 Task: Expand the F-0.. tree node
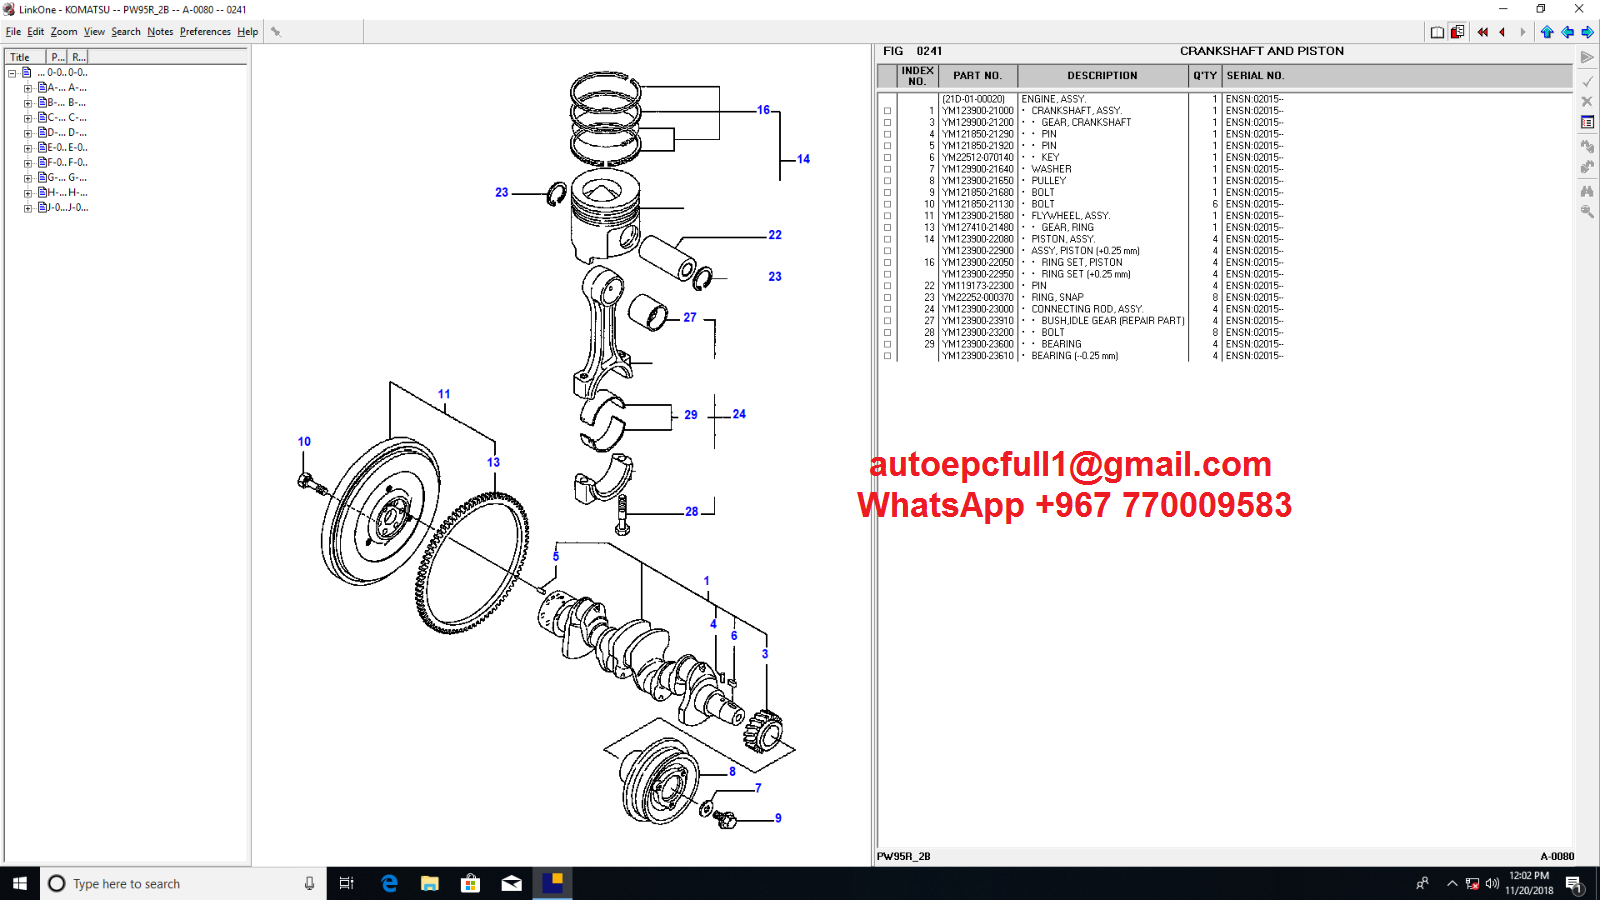(x=28, y=163)
